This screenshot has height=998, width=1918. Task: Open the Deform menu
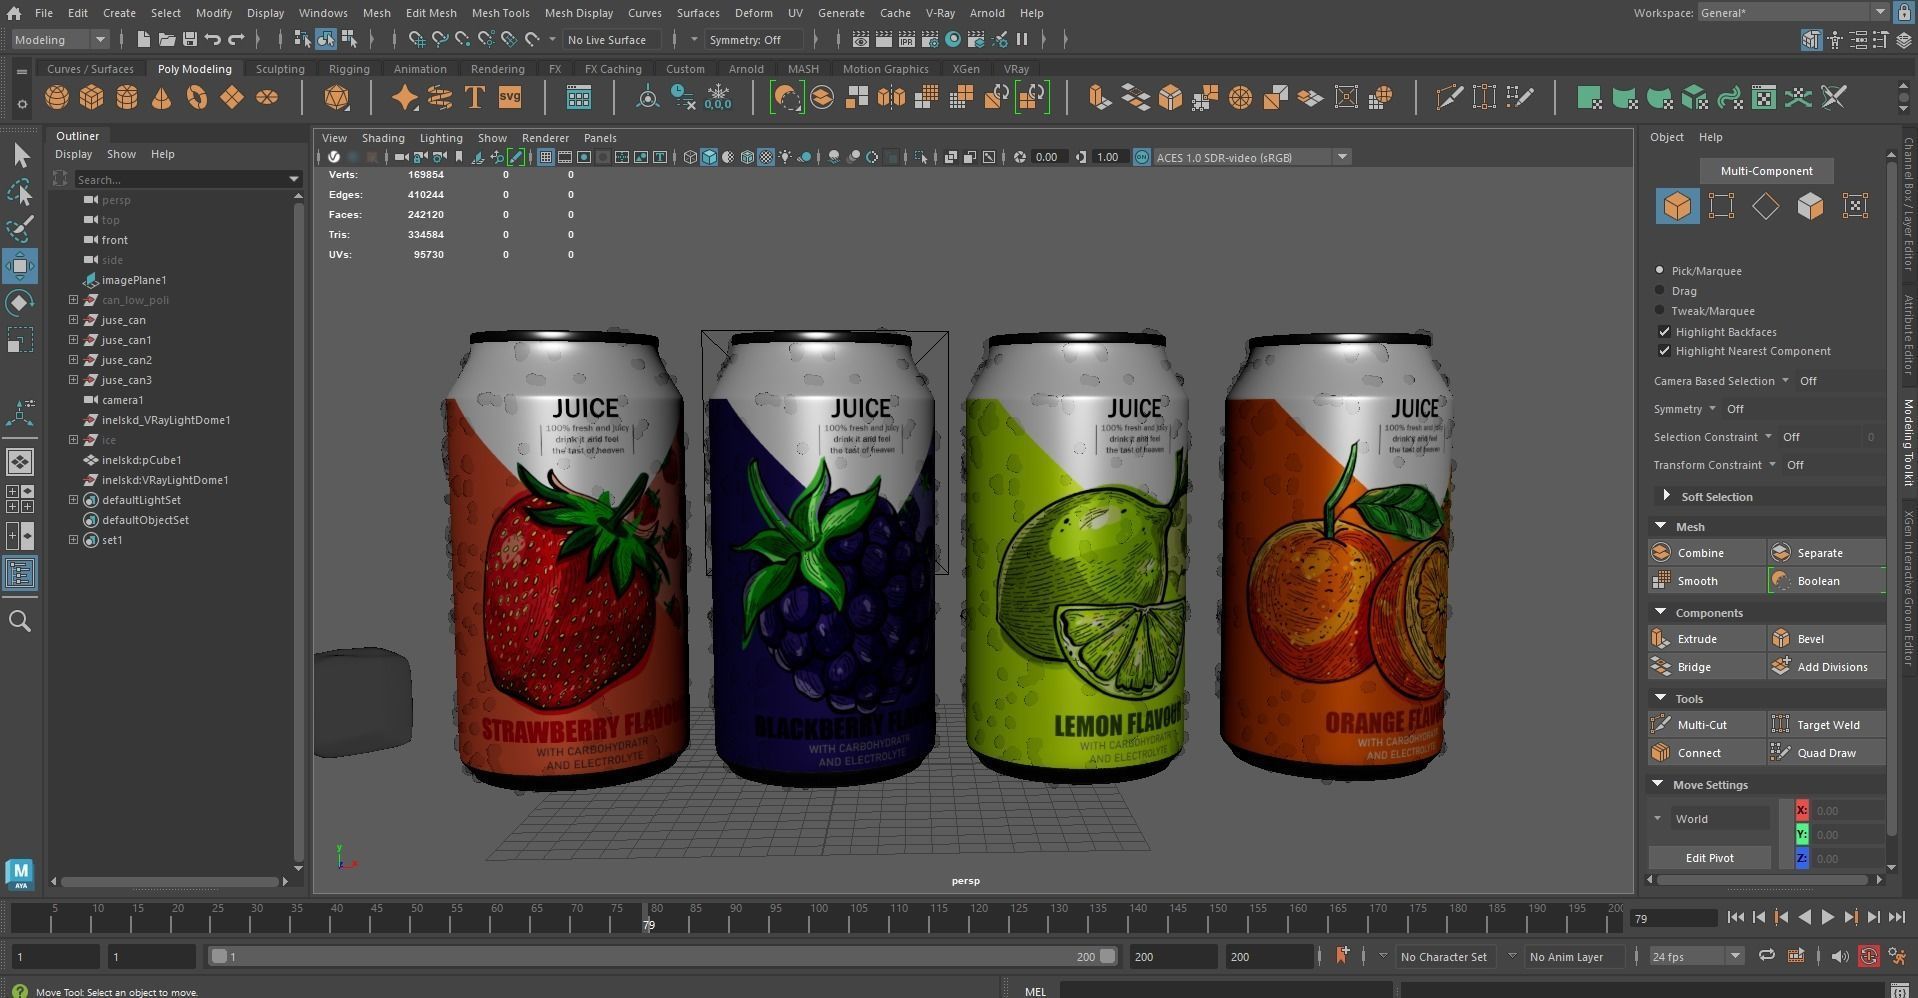pos(753,13)
